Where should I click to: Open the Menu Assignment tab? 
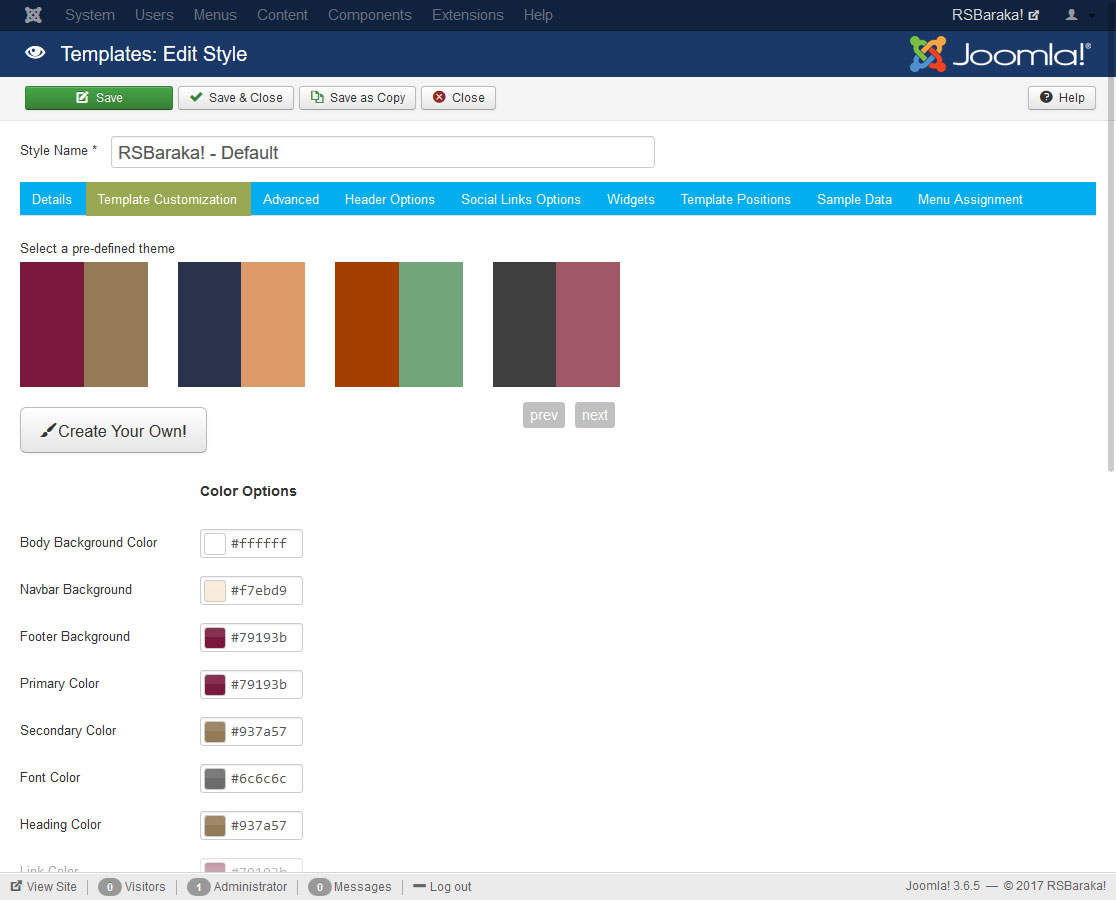point(970,199)
